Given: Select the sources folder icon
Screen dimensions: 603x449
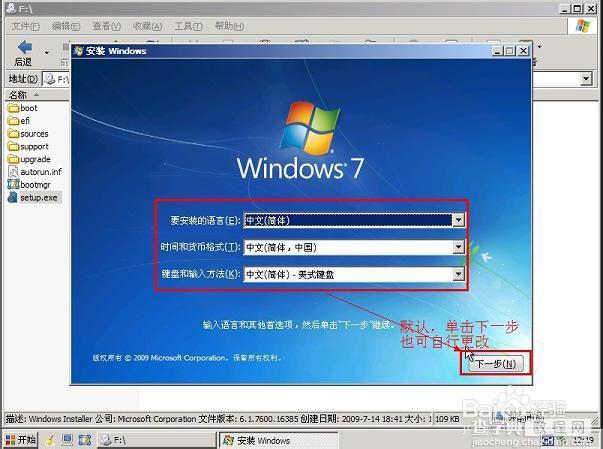Looking at the screenshot, I should pos(13,134).
